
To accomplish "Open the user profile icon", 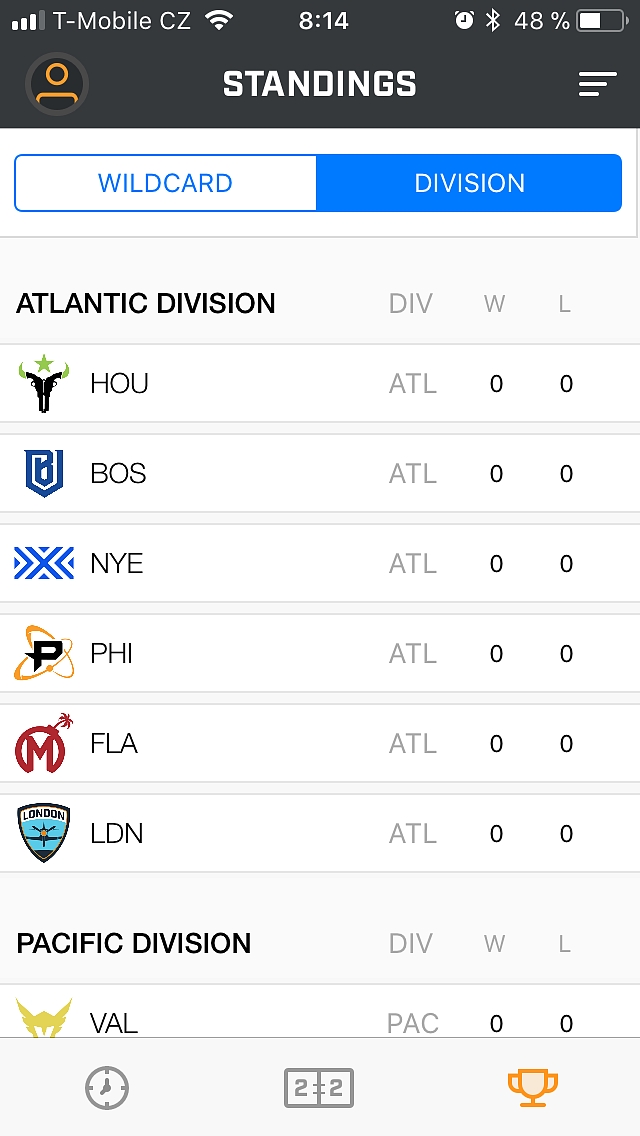I will point(57,84).
